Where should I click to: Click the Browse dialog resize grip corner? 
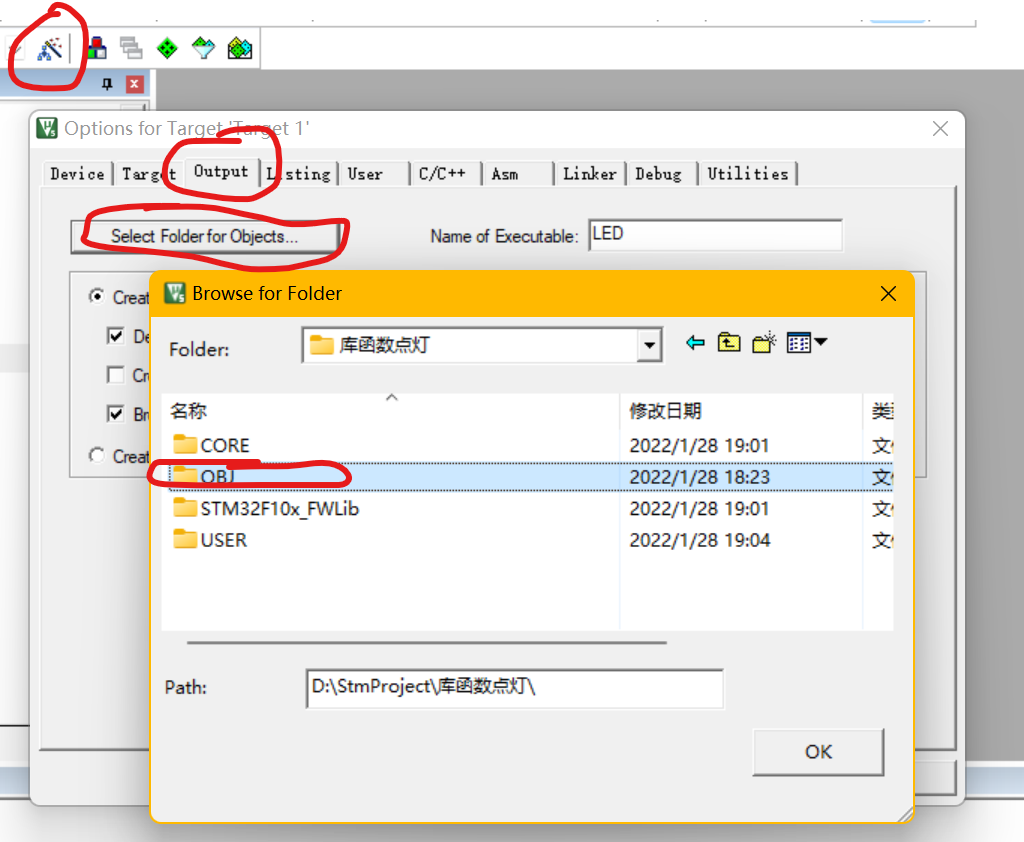pos(905,814)
